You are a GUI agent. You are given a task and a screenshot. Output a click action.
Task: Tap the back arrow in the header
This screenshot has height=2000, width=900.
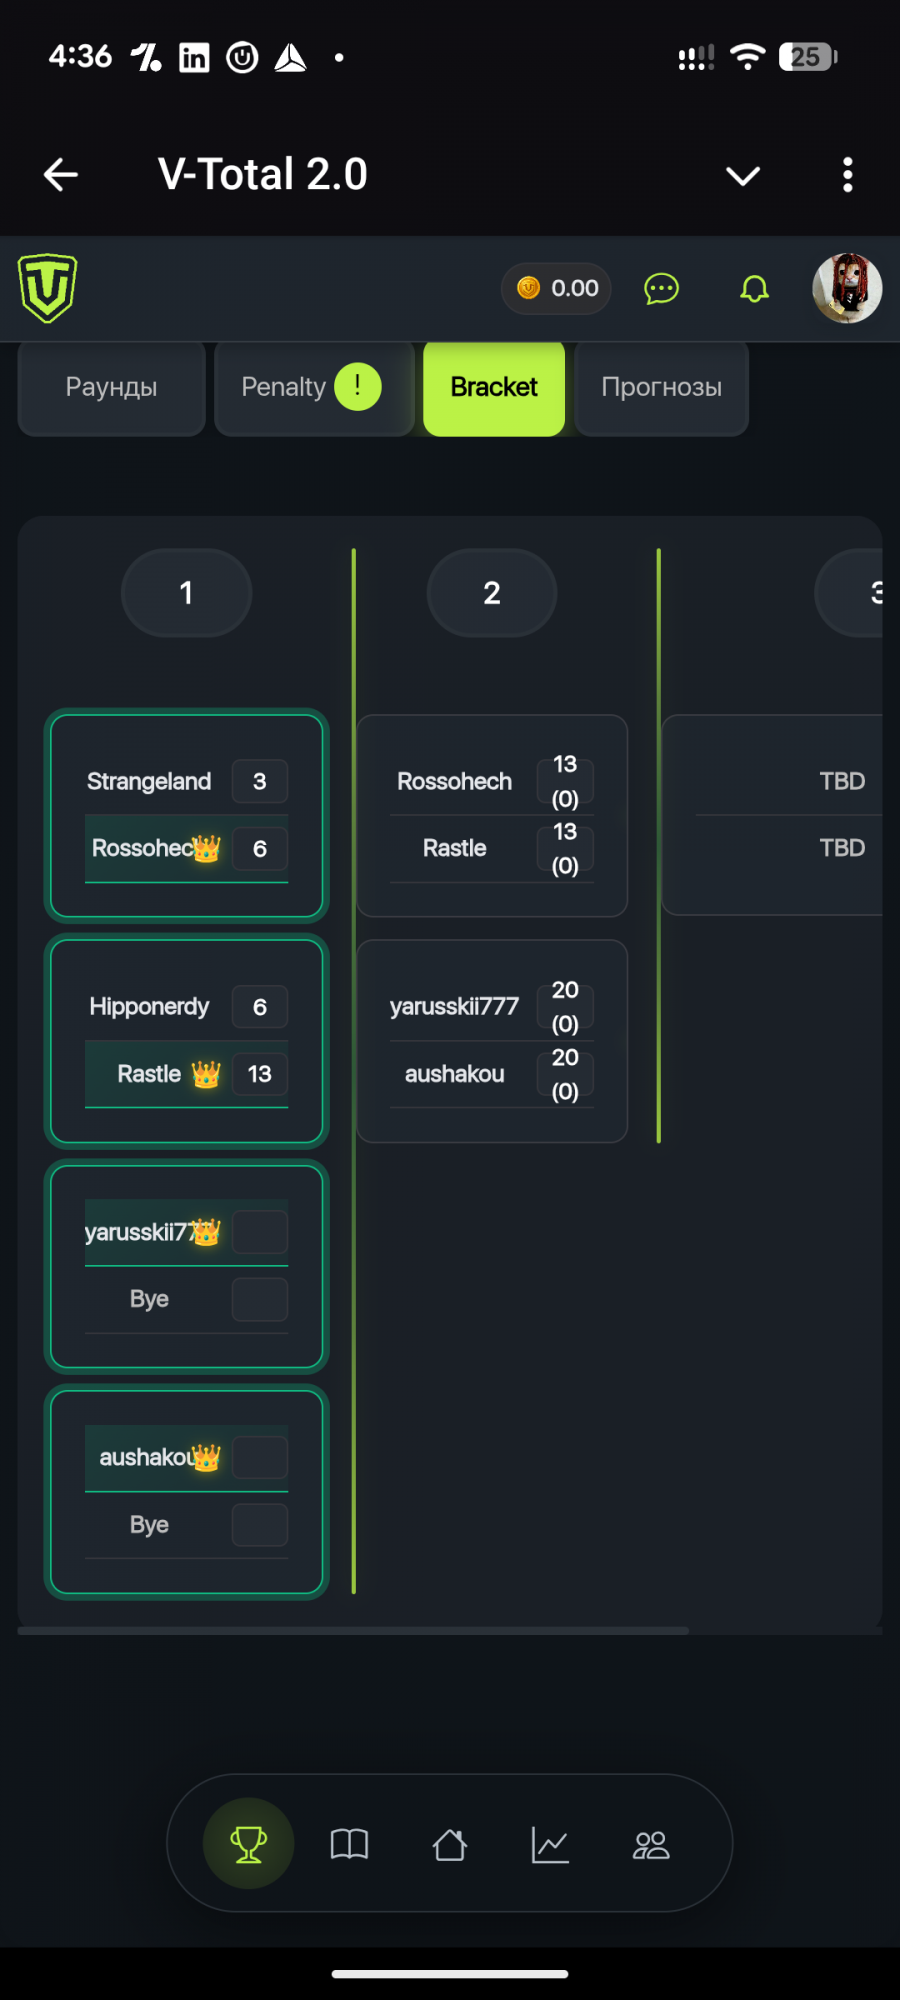tap(61, 175)
